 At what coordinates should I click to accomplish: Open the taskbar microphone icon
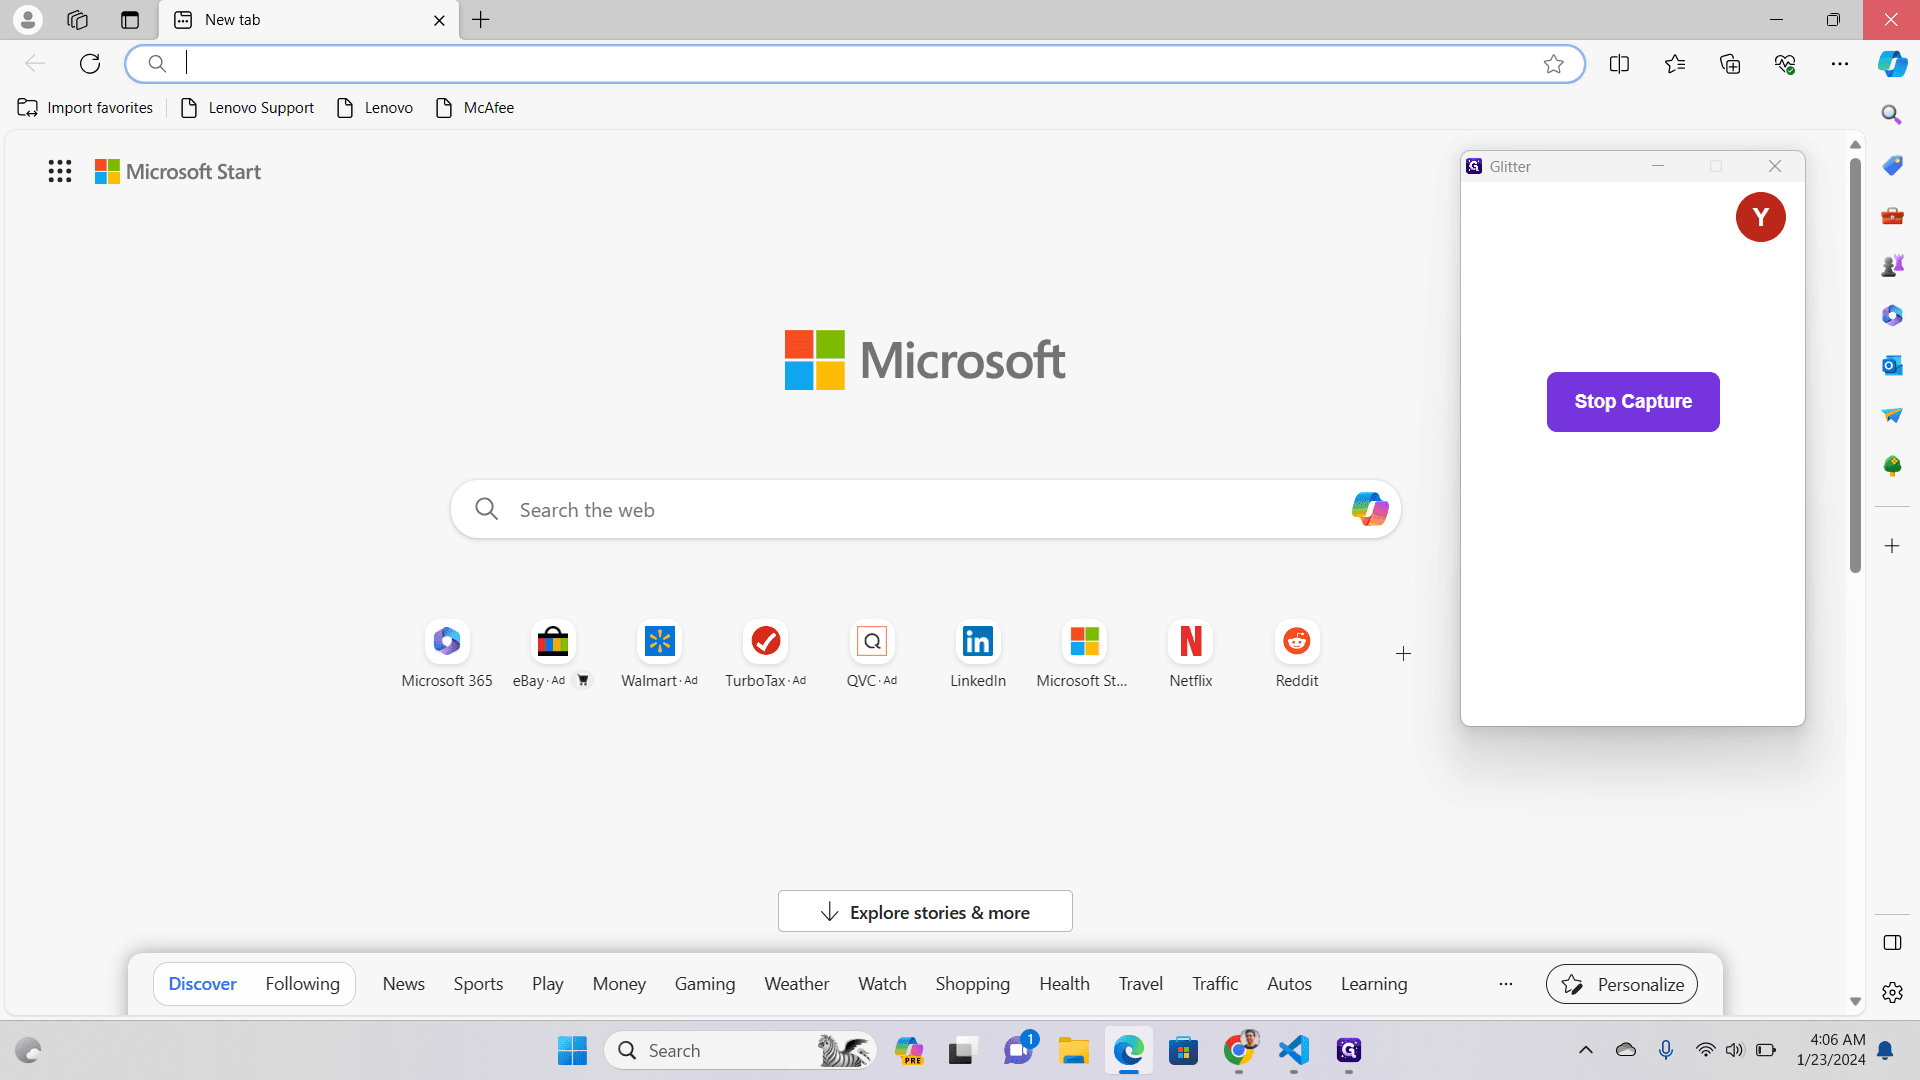1666,1050
